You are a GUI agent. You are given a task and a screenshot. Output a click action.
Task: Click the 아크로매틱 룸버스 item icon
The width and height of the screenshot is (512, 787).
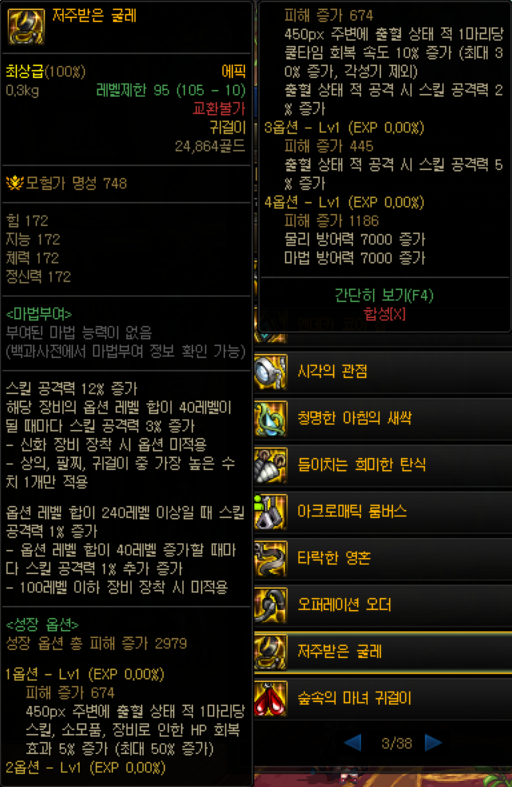[271, 512]
